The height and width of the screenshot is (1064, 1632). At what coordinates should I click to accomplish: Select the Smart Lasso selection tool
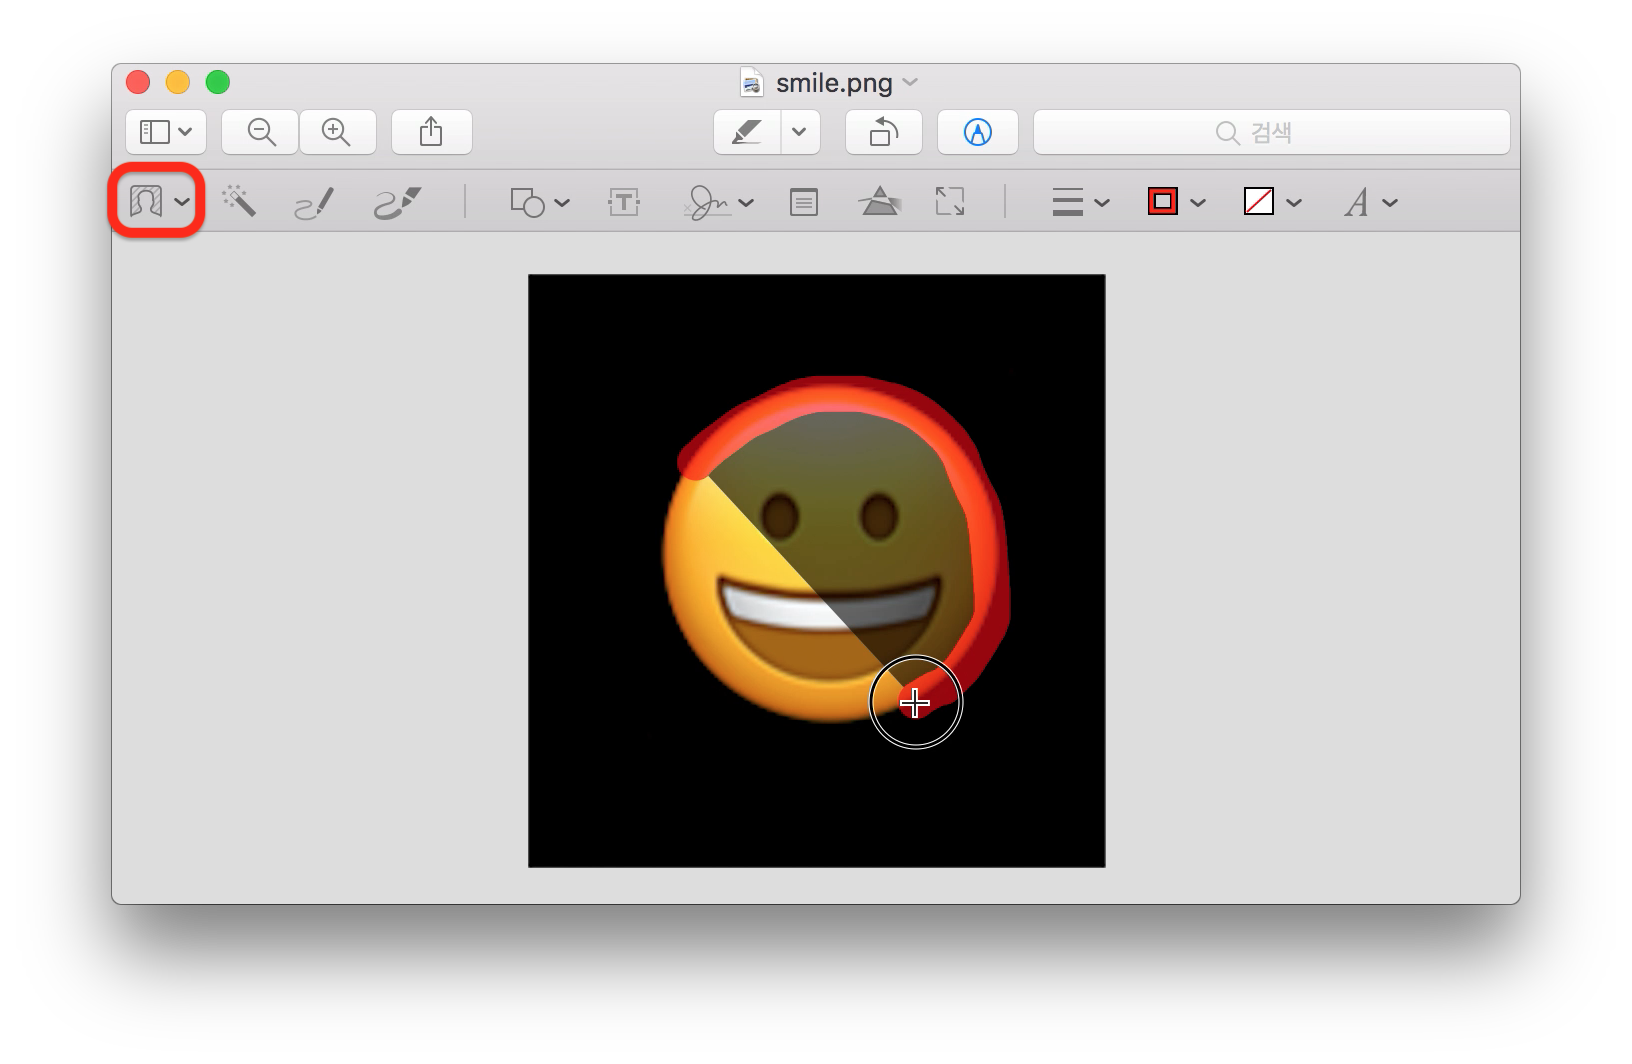[146, 202]
